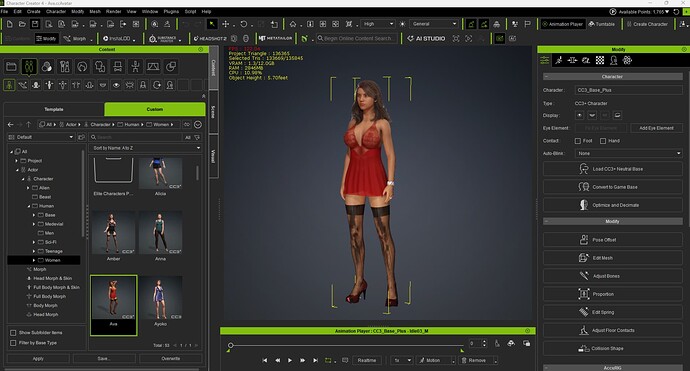Click the animation timeline scrubber handle
This screenshot has width=690, height=371.
pos(231,345)
